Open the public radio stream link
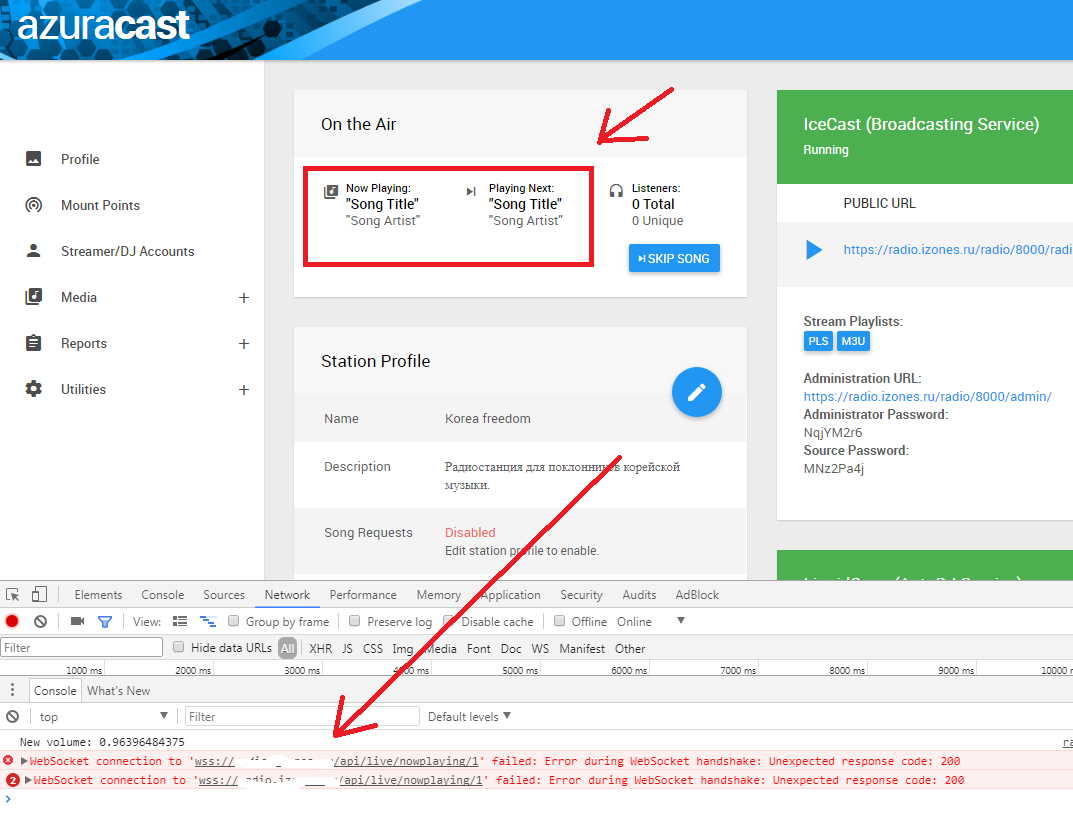The image size is (1073, 826). click(x=957, y=250)
